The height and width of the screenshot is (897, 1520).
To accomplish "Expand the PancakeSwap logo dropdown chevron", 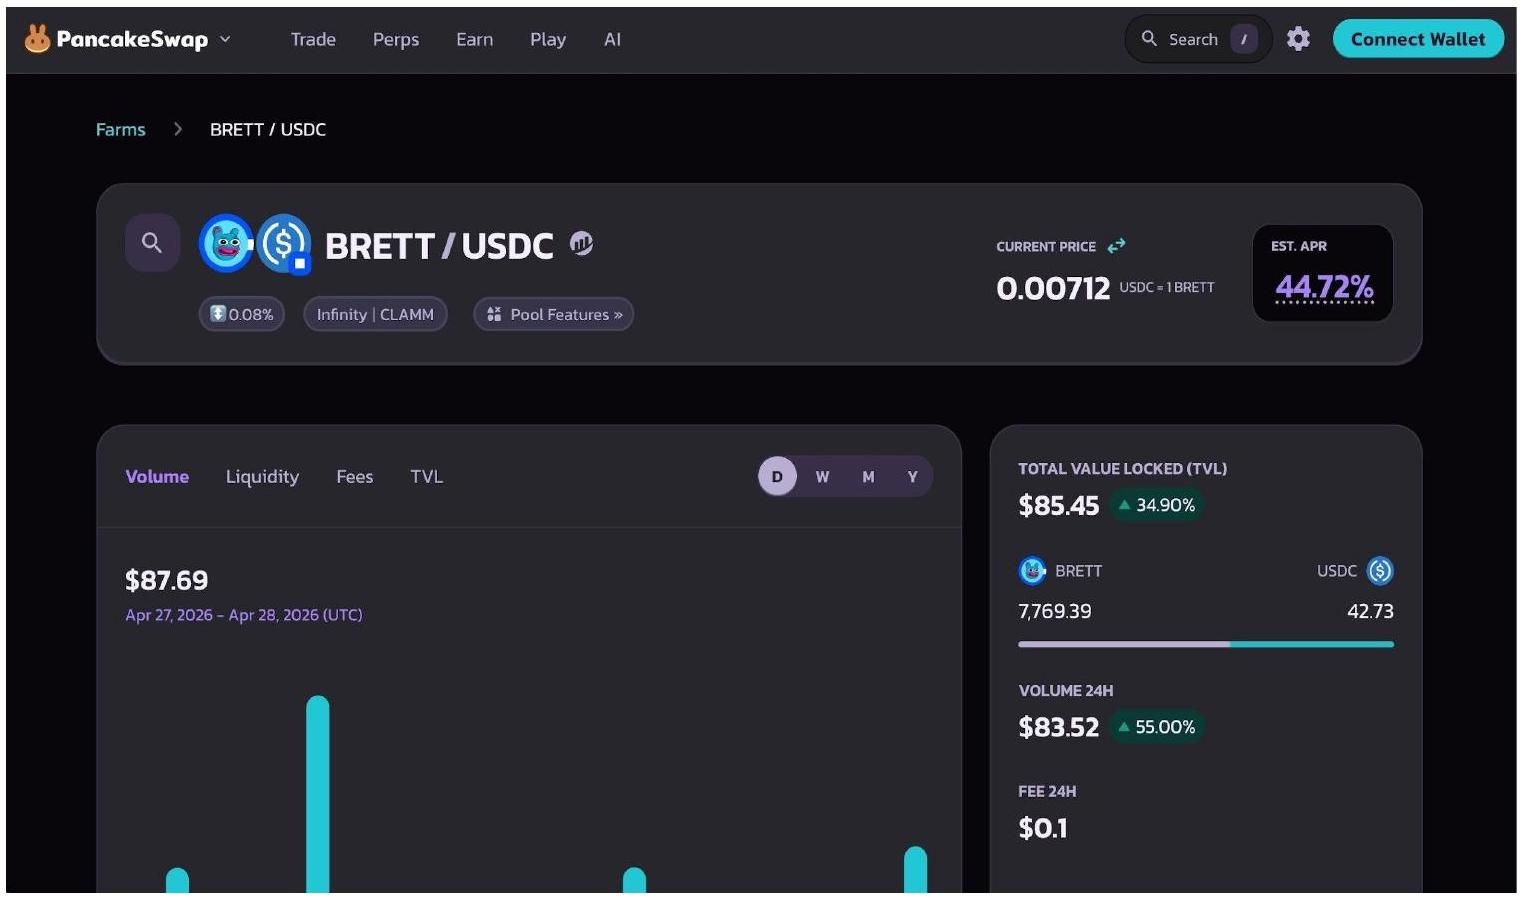I will 225,39.
